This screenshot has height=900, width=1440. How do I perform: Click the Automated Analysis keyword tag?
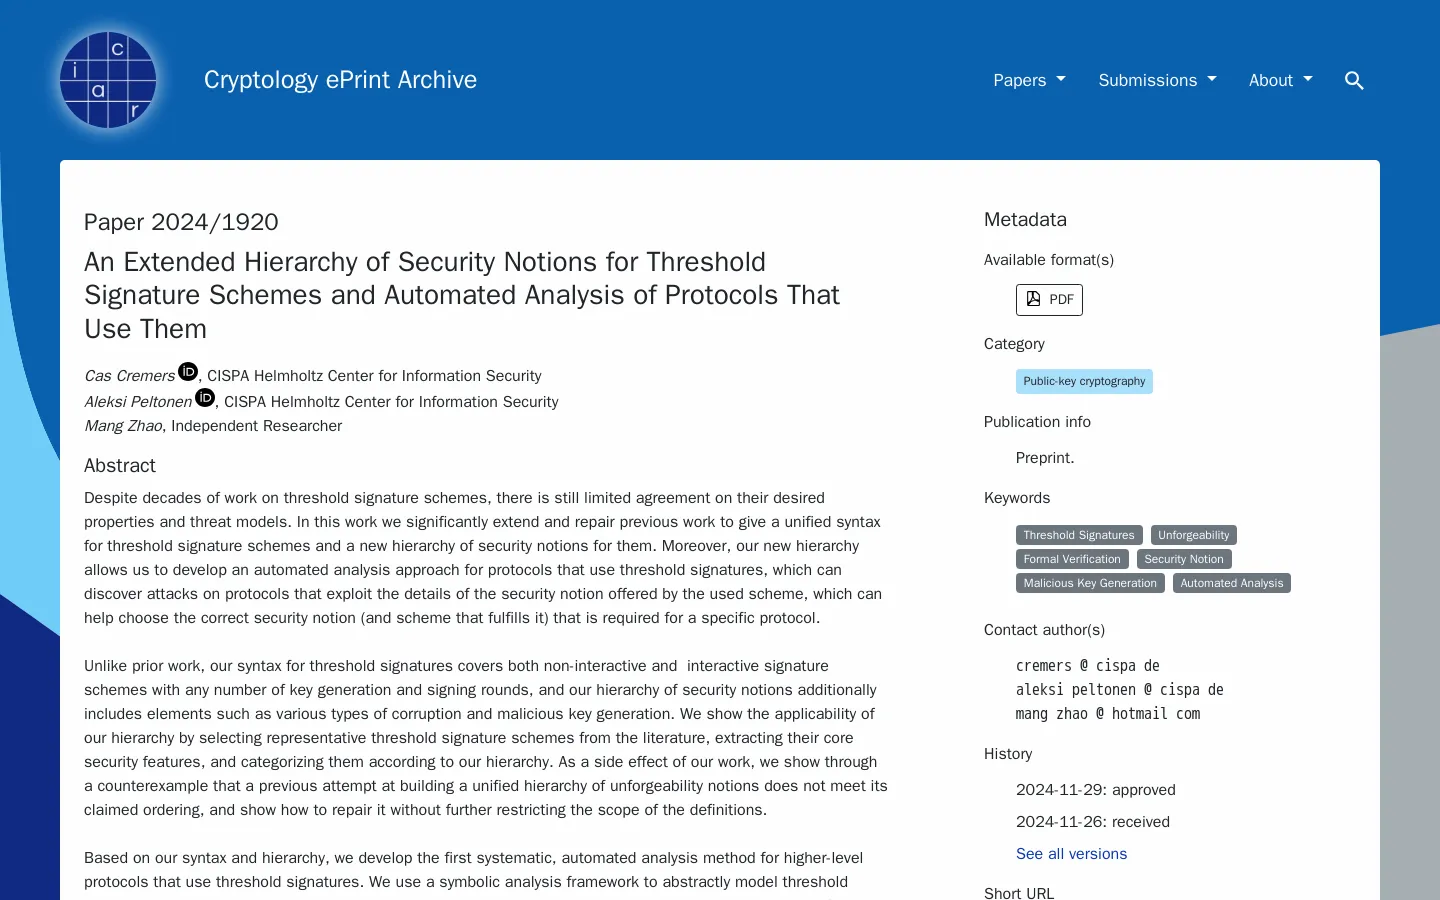1231,583
